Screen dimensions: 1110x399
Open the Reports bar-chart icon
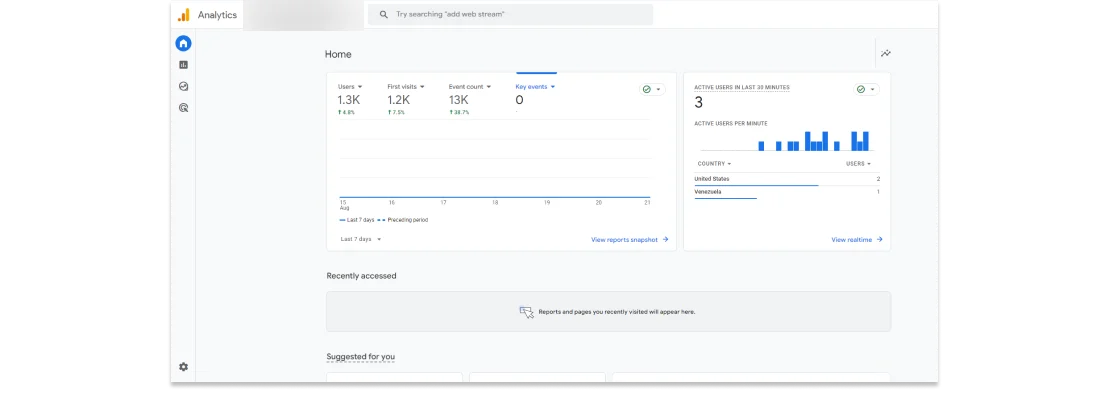[183, 65]
